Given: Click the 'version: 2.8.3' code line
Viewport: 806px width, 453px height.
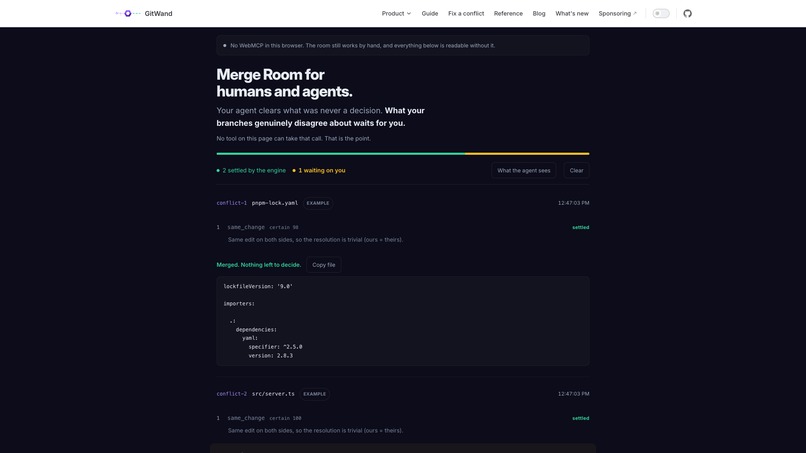Looking at the screenshot, I should (x=270, y=356).
